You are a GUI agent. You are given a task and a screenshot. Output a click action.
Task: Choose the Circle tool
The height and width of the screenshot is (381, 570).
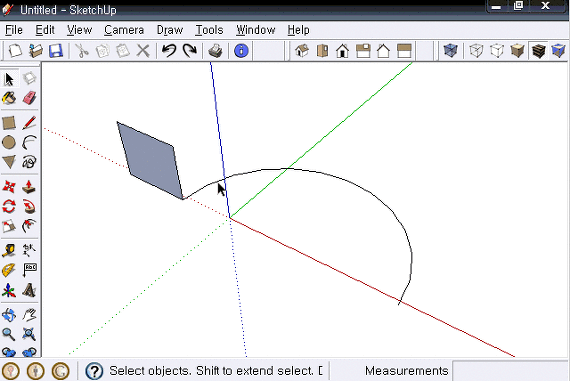[x=9, y=143]
